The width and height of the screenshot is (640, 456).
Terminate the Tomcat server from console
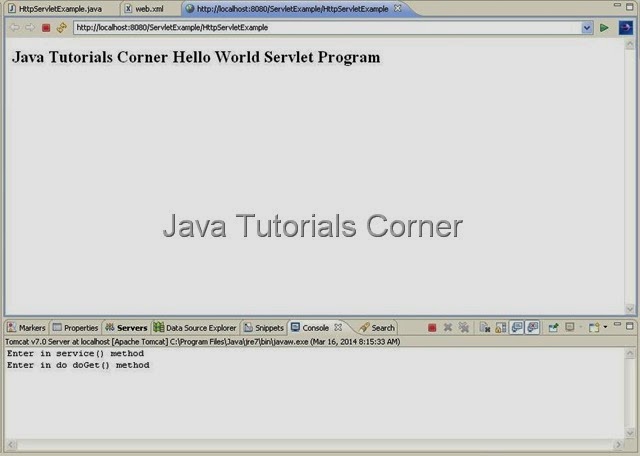[432, 327]
